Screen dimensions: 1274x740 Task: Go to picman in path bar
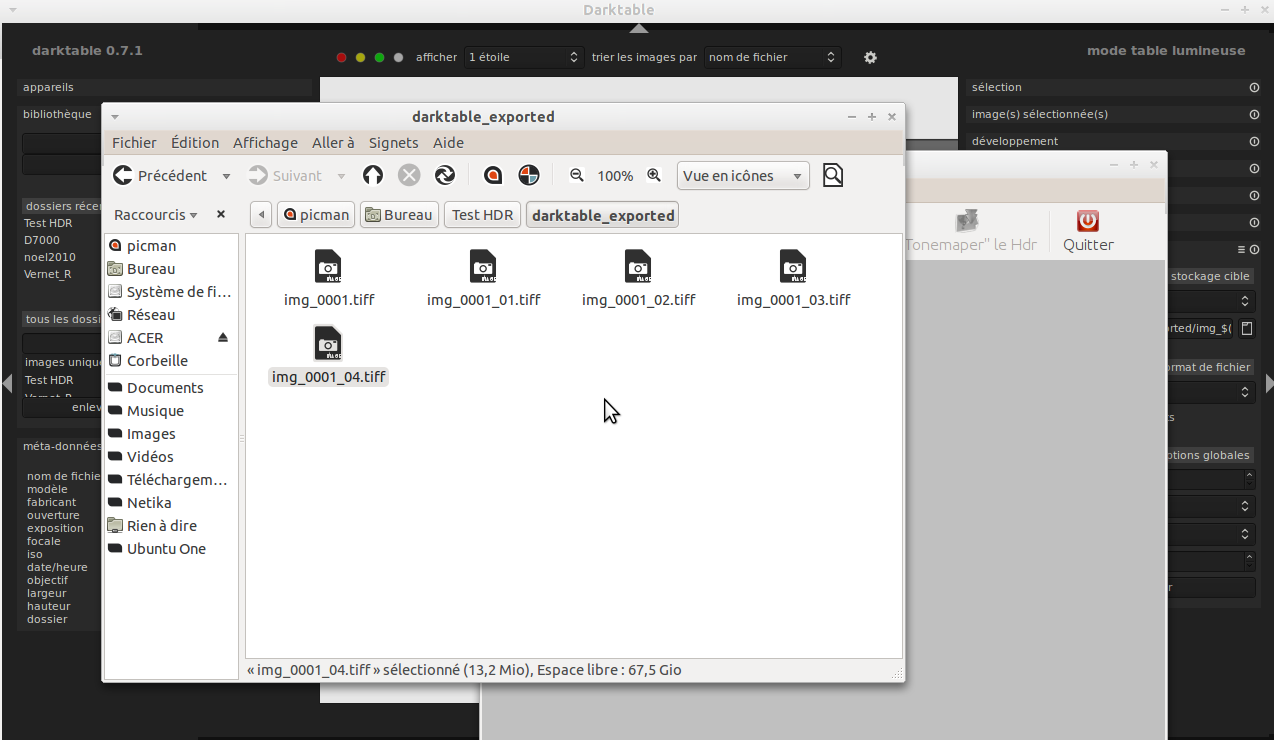[x=316, y=214]
